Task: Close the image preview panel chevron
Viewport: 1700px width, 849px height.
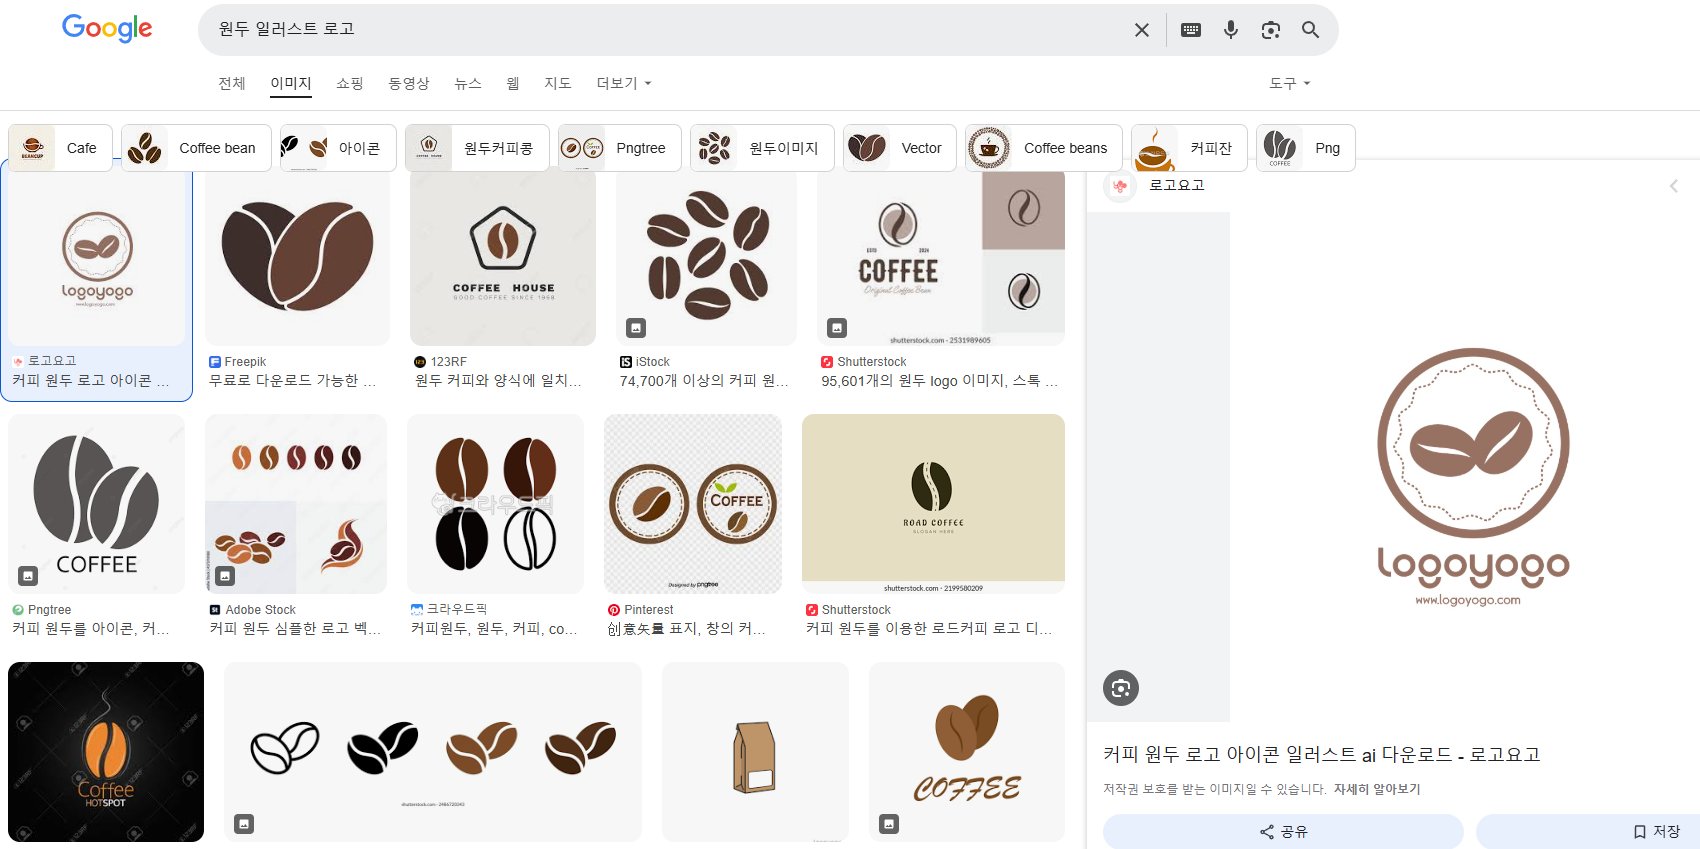Action: coord(1673,186)
